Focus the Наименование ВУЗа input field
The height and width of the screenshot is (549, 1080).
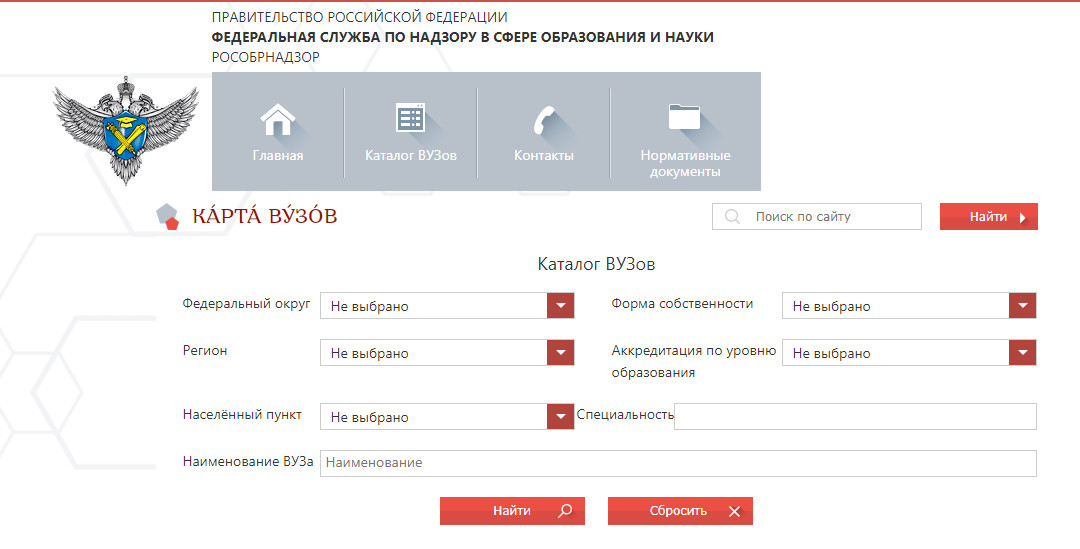(678, 463)
